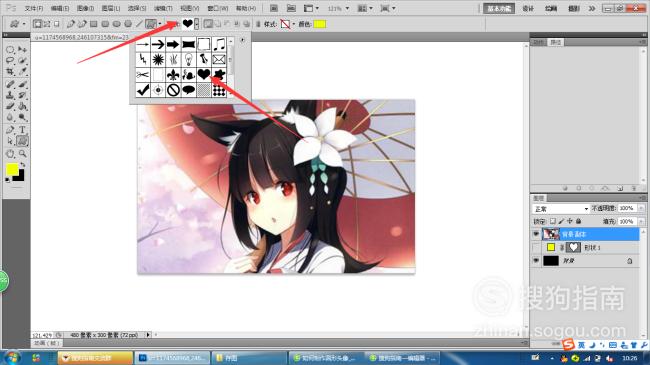Select the Crop tool
650x365 pixels.
10,72
